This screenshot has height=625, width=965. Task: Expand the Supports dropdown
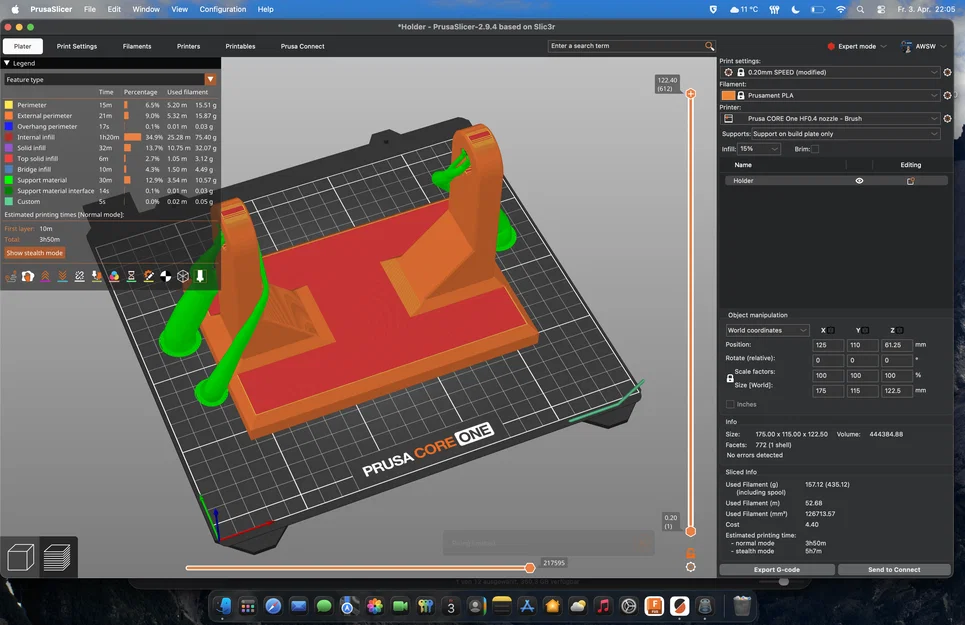pyautogui.click(x=830, y=134)
